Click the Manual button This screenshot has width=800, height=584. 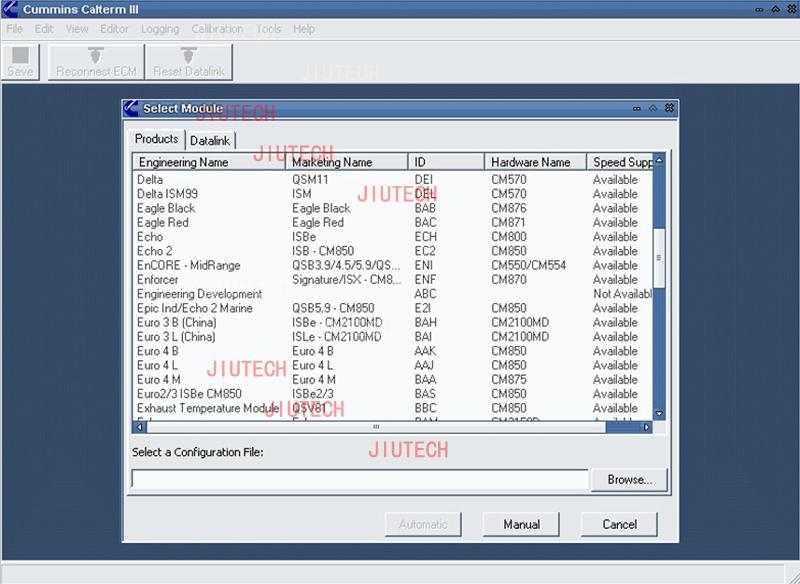(x=521, y=524)
